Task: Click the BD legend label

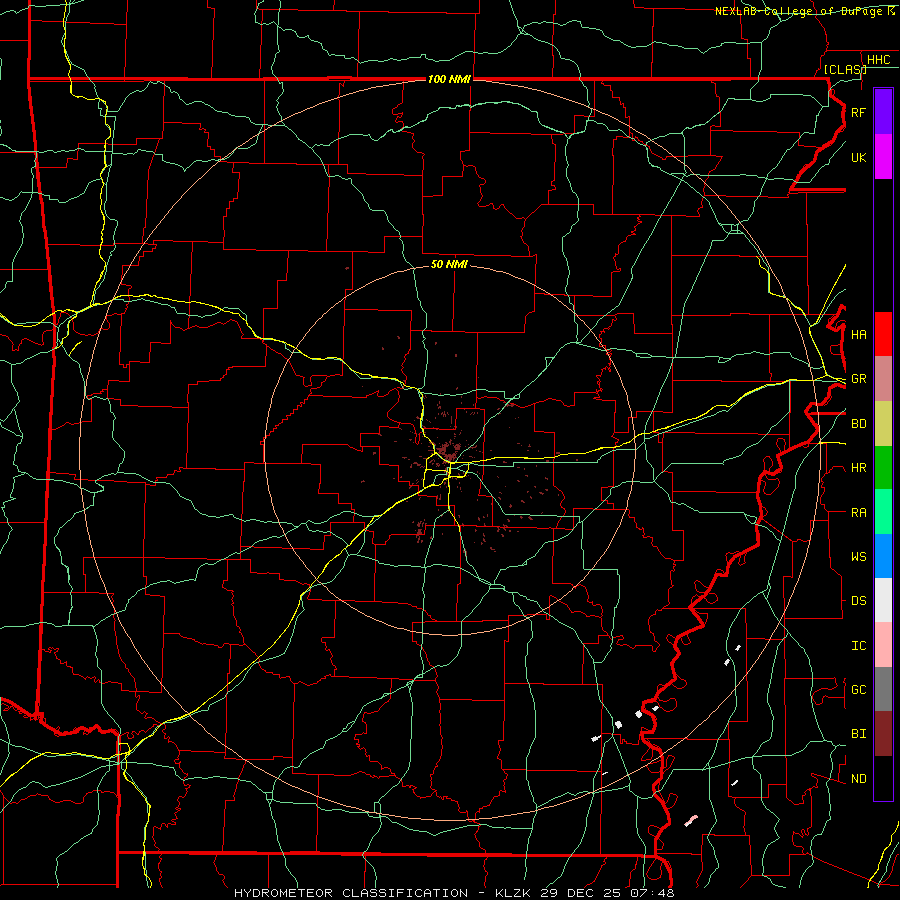Action: pos(858,424)
